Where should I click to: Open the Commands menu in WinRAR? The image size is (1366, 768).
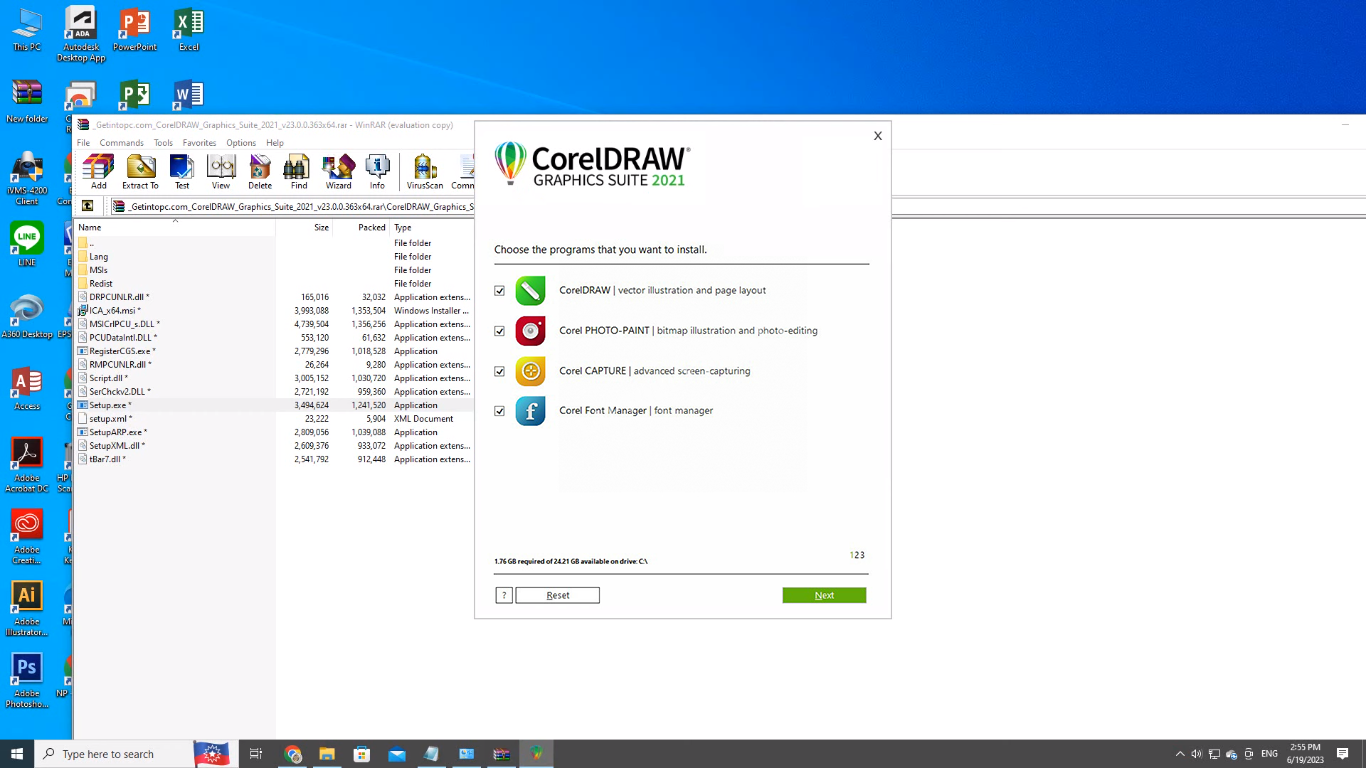(x=121, y=143)
